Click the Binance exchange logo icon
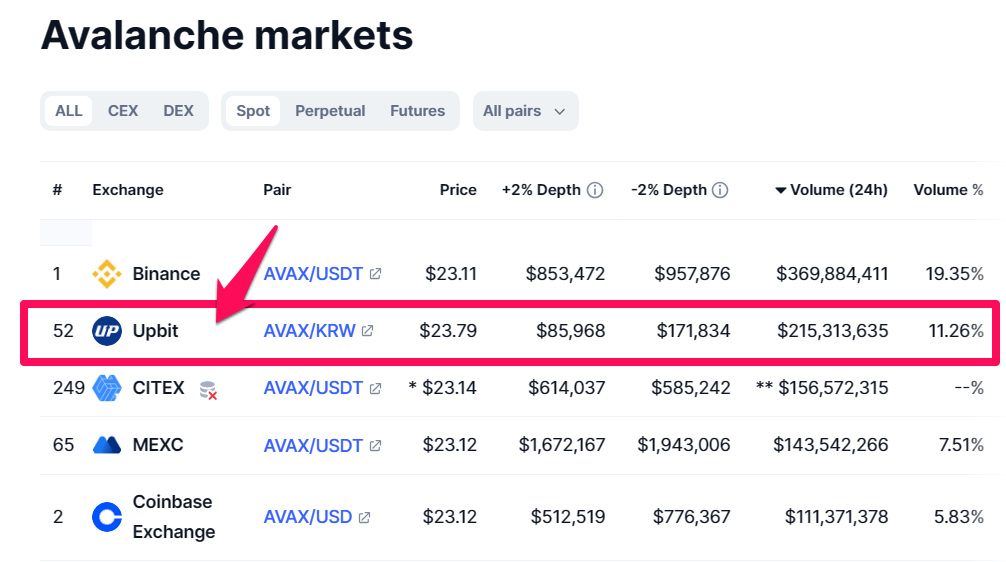This screenshot has height=562, width=1006. (107, 274)
